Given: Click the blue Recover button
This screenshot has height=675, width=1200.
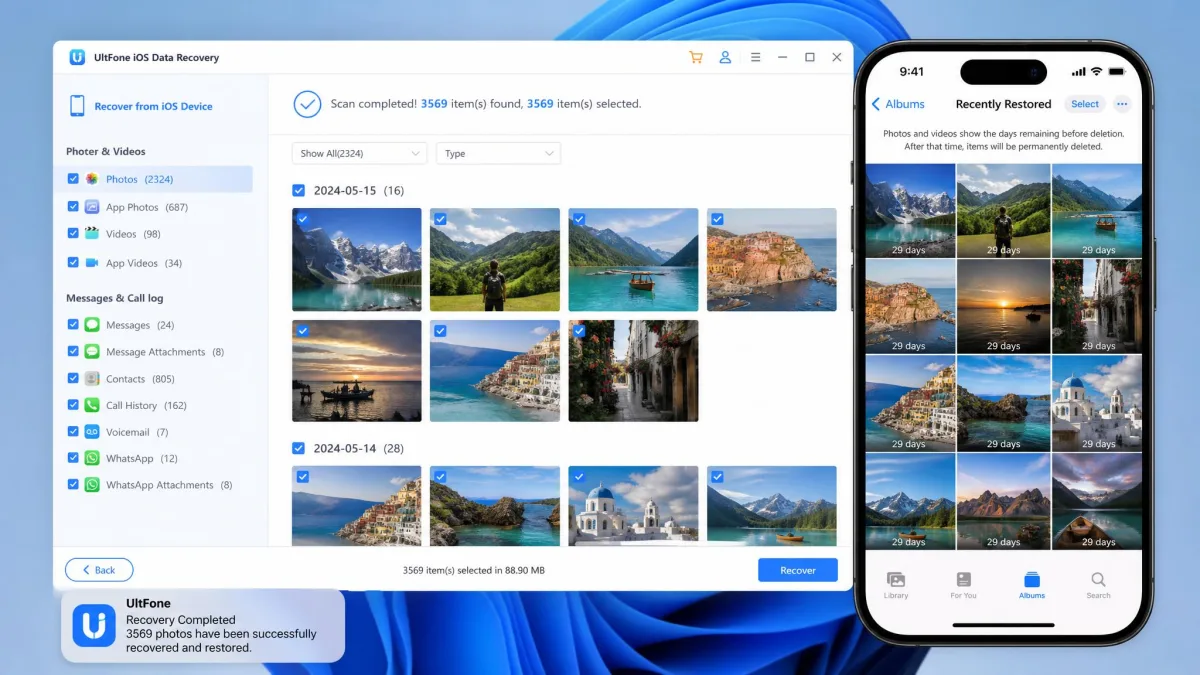Looking at the screenshot, I should click(x=798, y=570).
